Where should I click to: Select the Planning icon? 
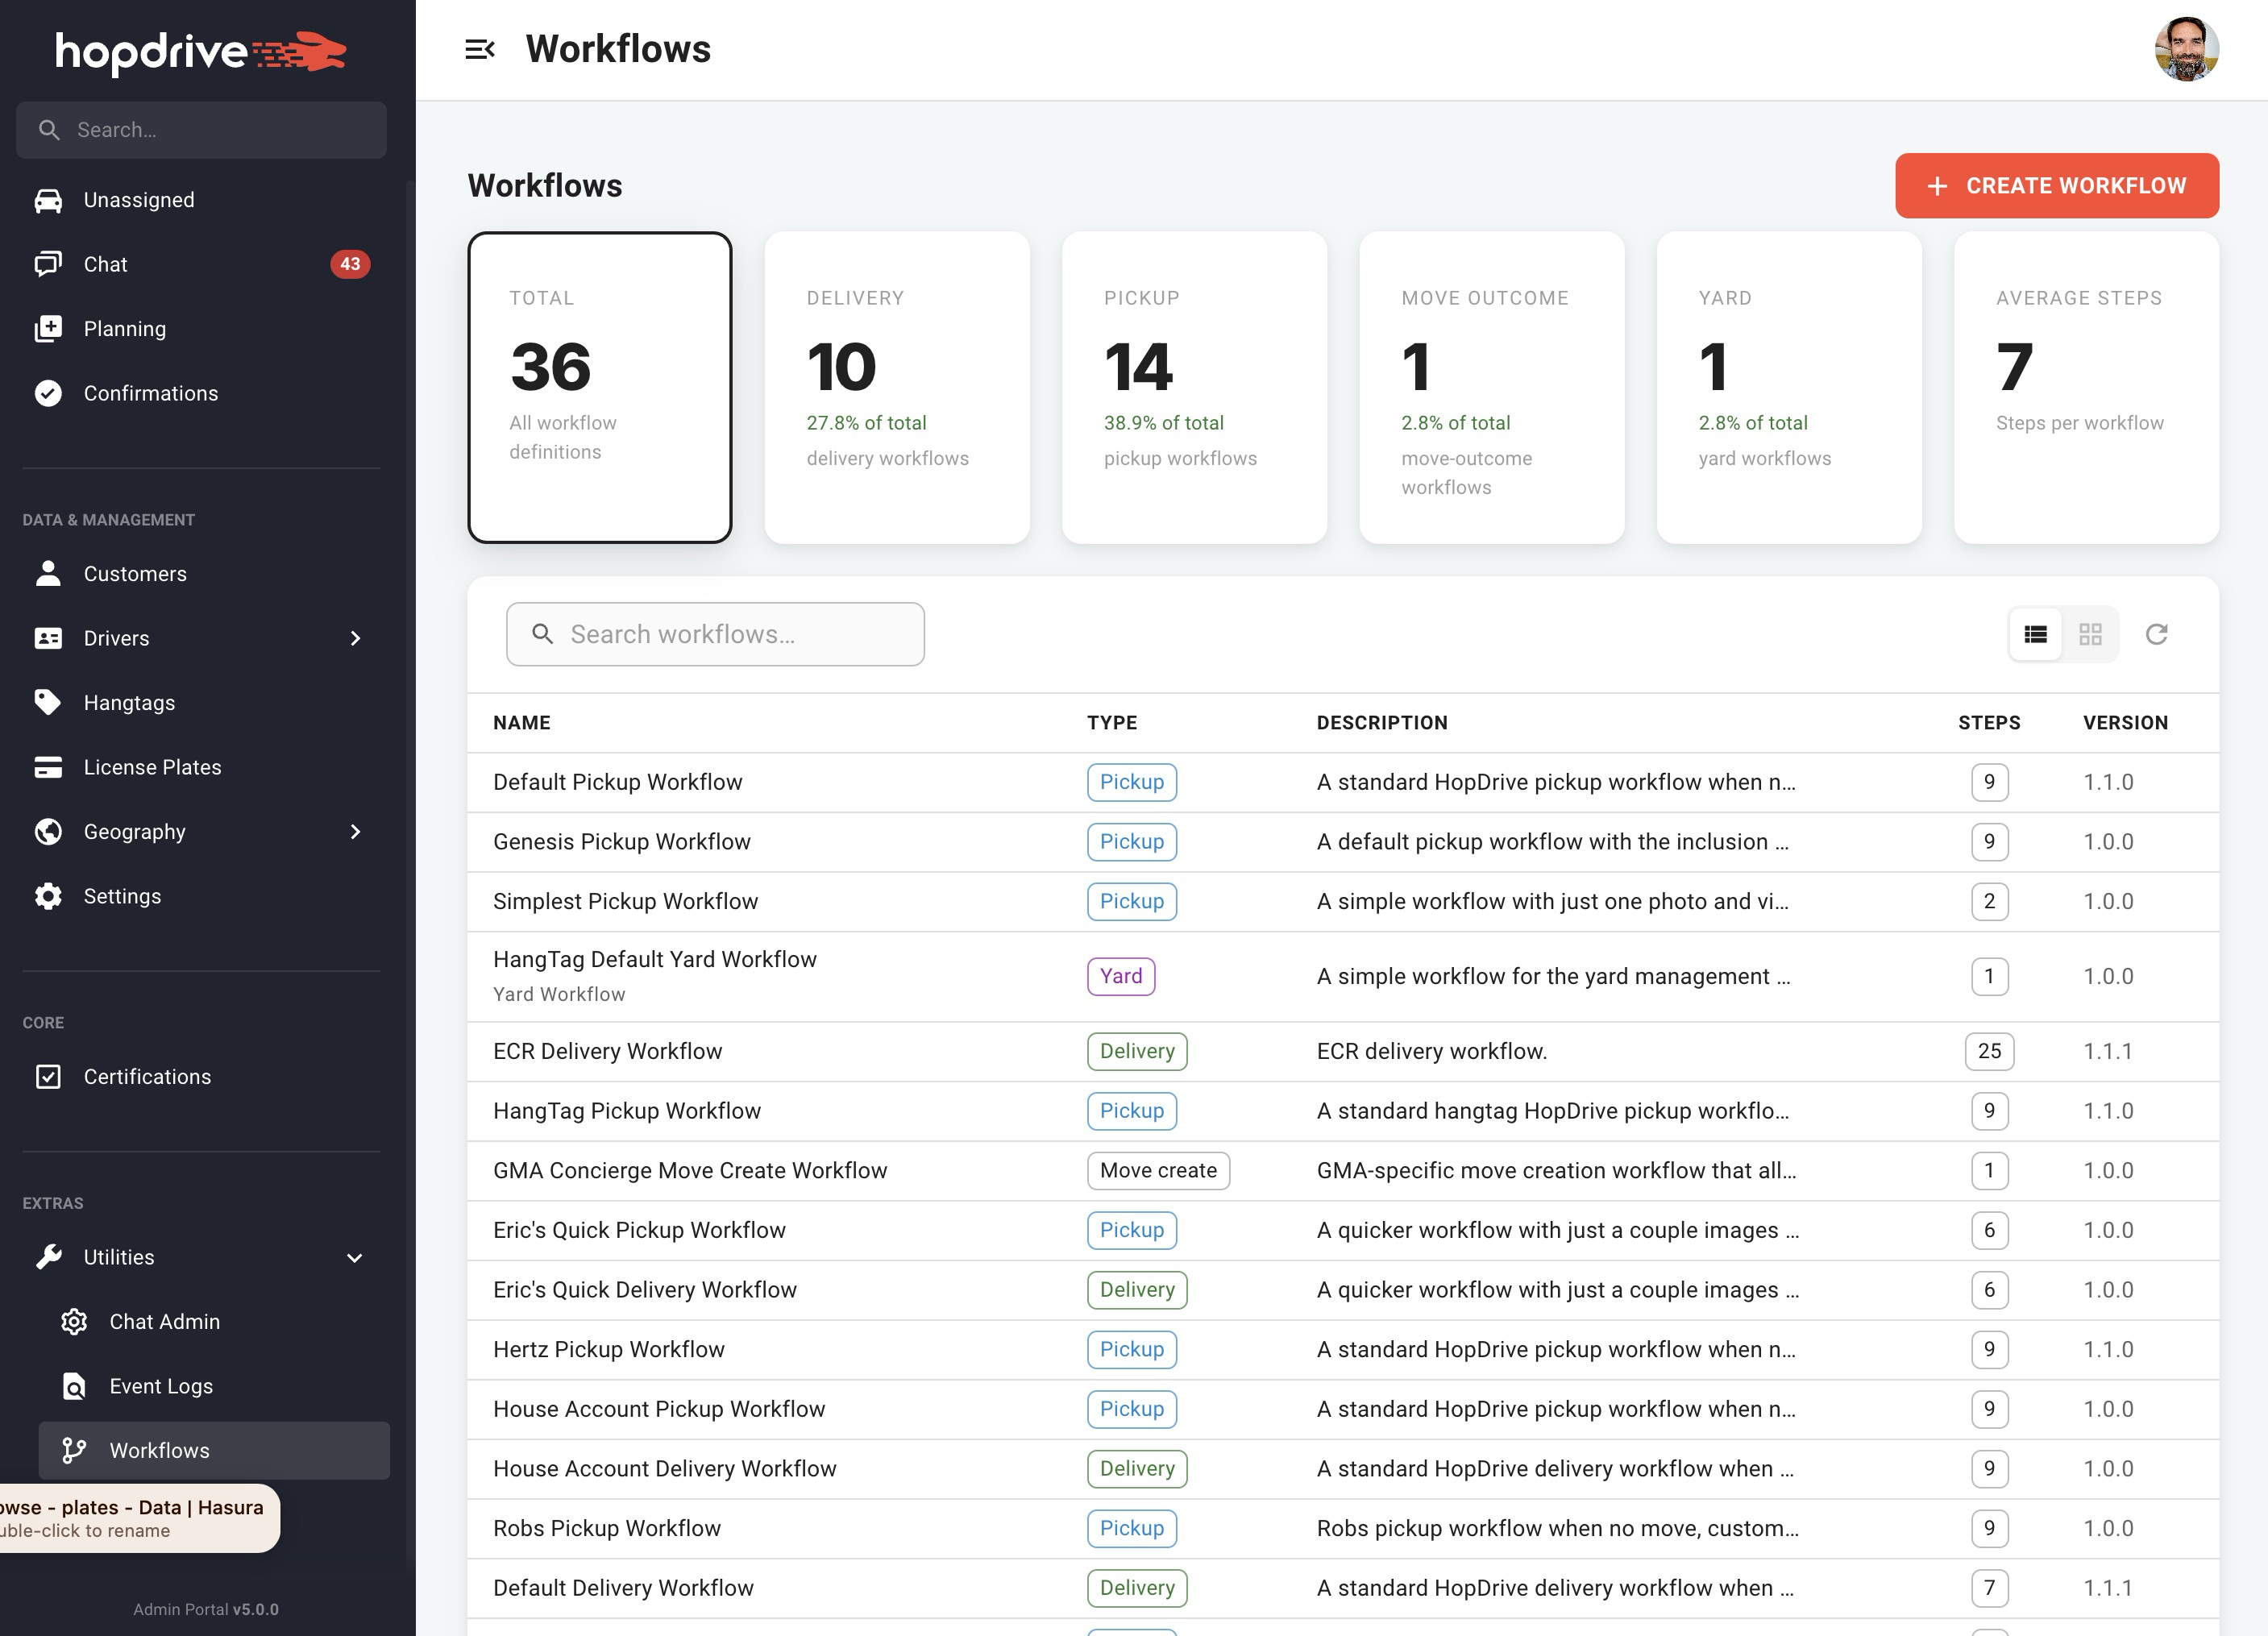click(x=49, y=328)
